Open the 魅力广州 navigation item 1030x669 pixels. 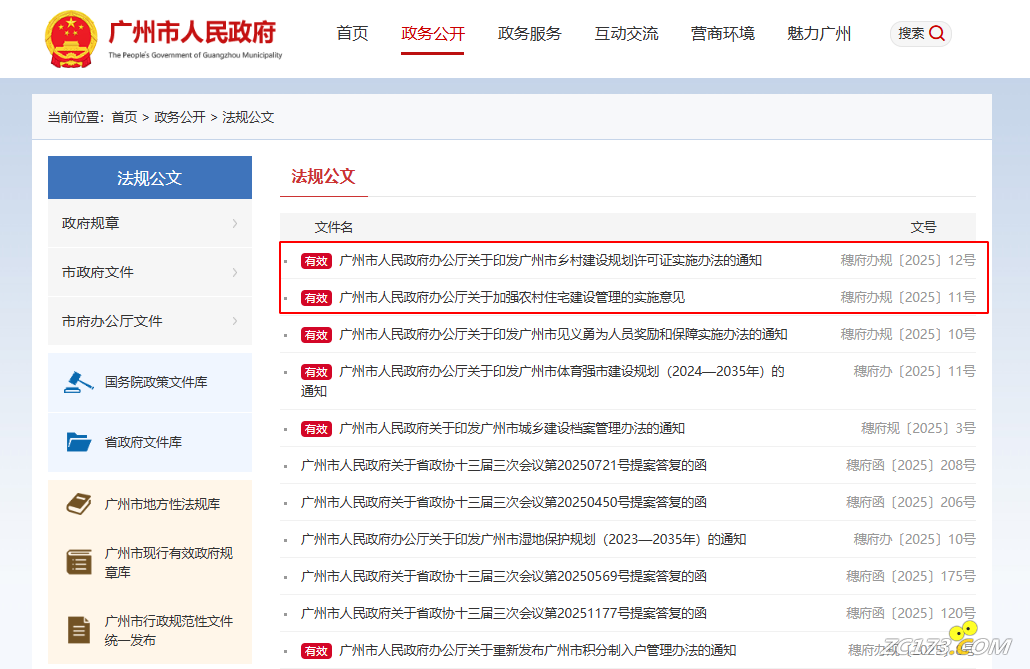click(x=819, y=34)
